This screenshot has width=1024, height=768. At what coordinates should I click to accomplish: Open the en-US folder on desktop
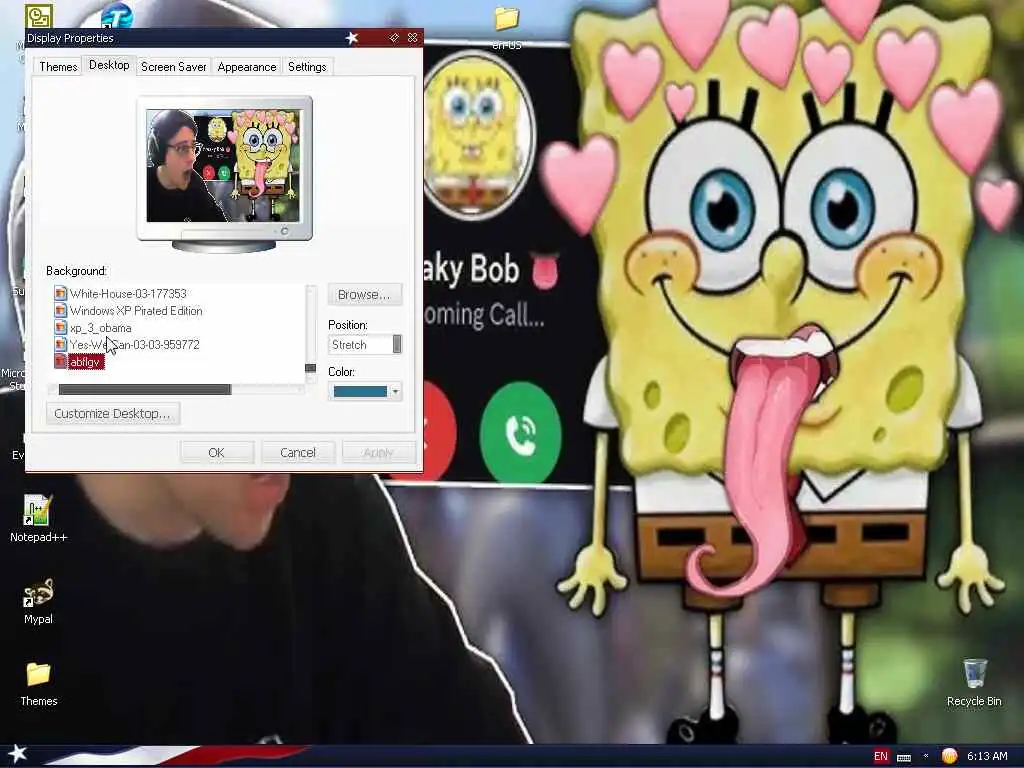point(506,28)
